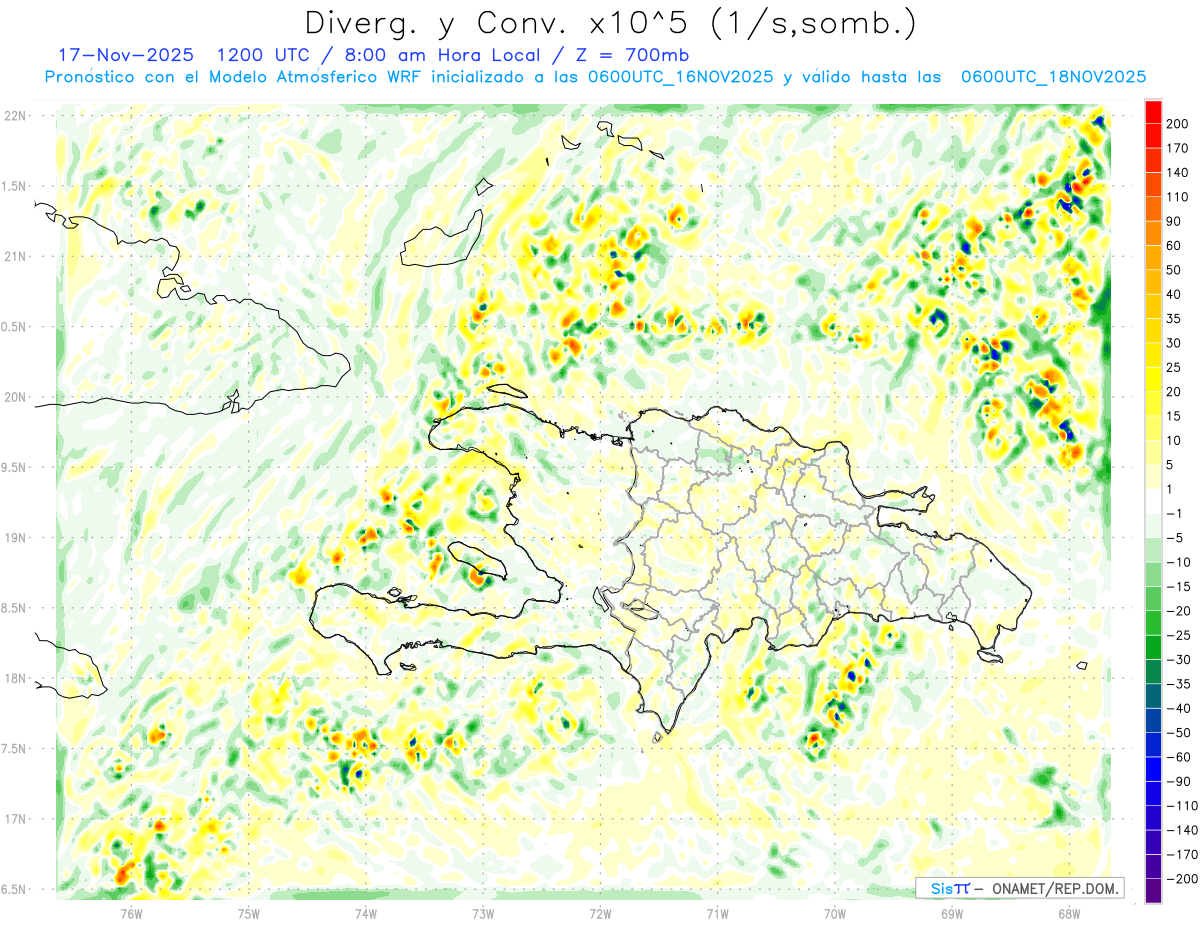Click the '-50' value on the colorbar
This screenshot has width=1200, height=927.
[1178, 733]
